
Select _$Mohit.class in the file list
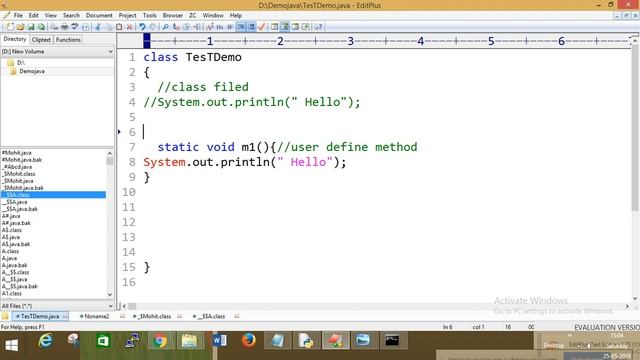coord(19,174)
